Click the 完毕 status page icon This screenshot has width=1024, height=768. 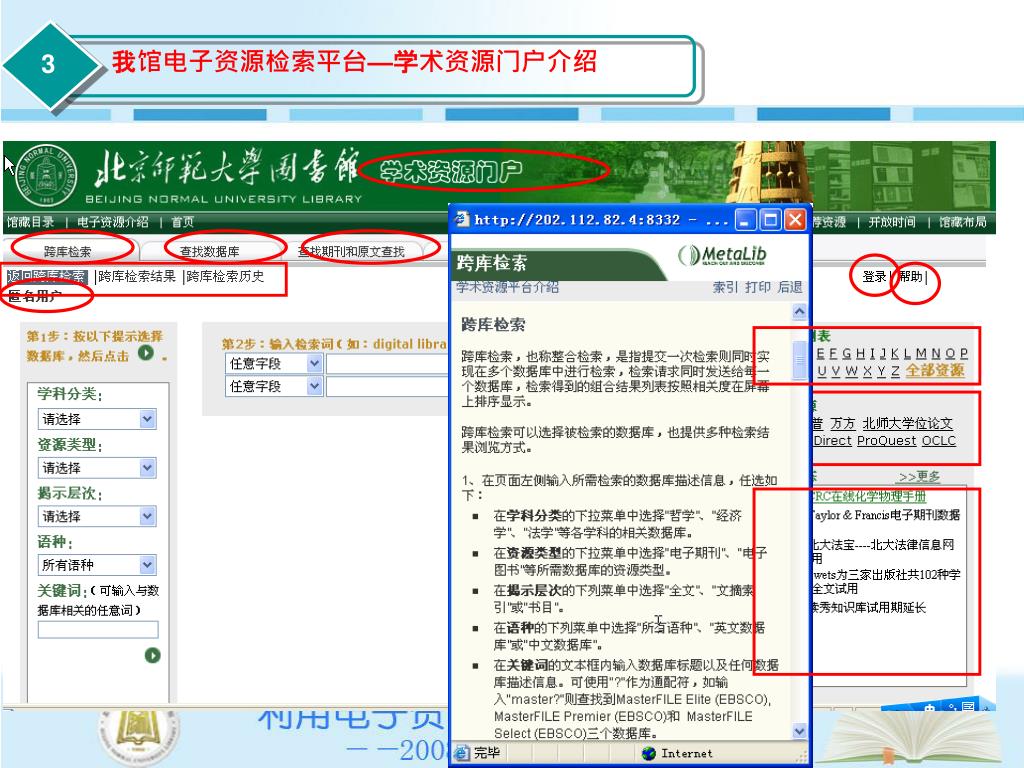tap(462, 753)
